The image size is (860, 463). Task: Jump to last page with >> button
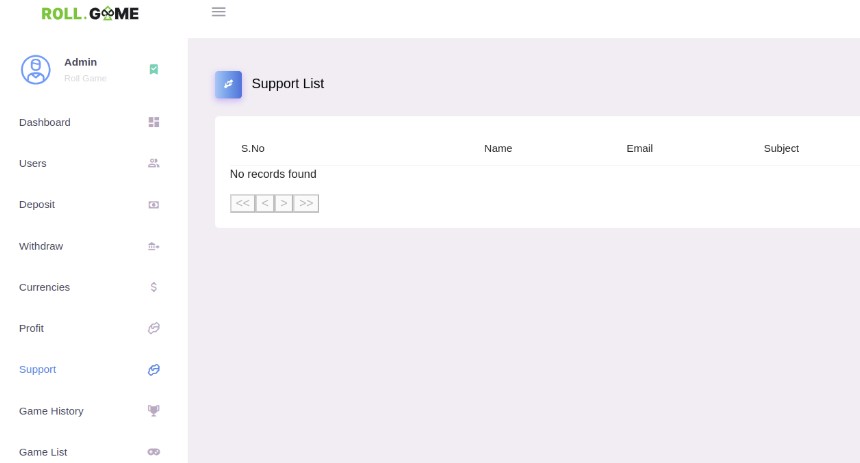click(306, 203)
